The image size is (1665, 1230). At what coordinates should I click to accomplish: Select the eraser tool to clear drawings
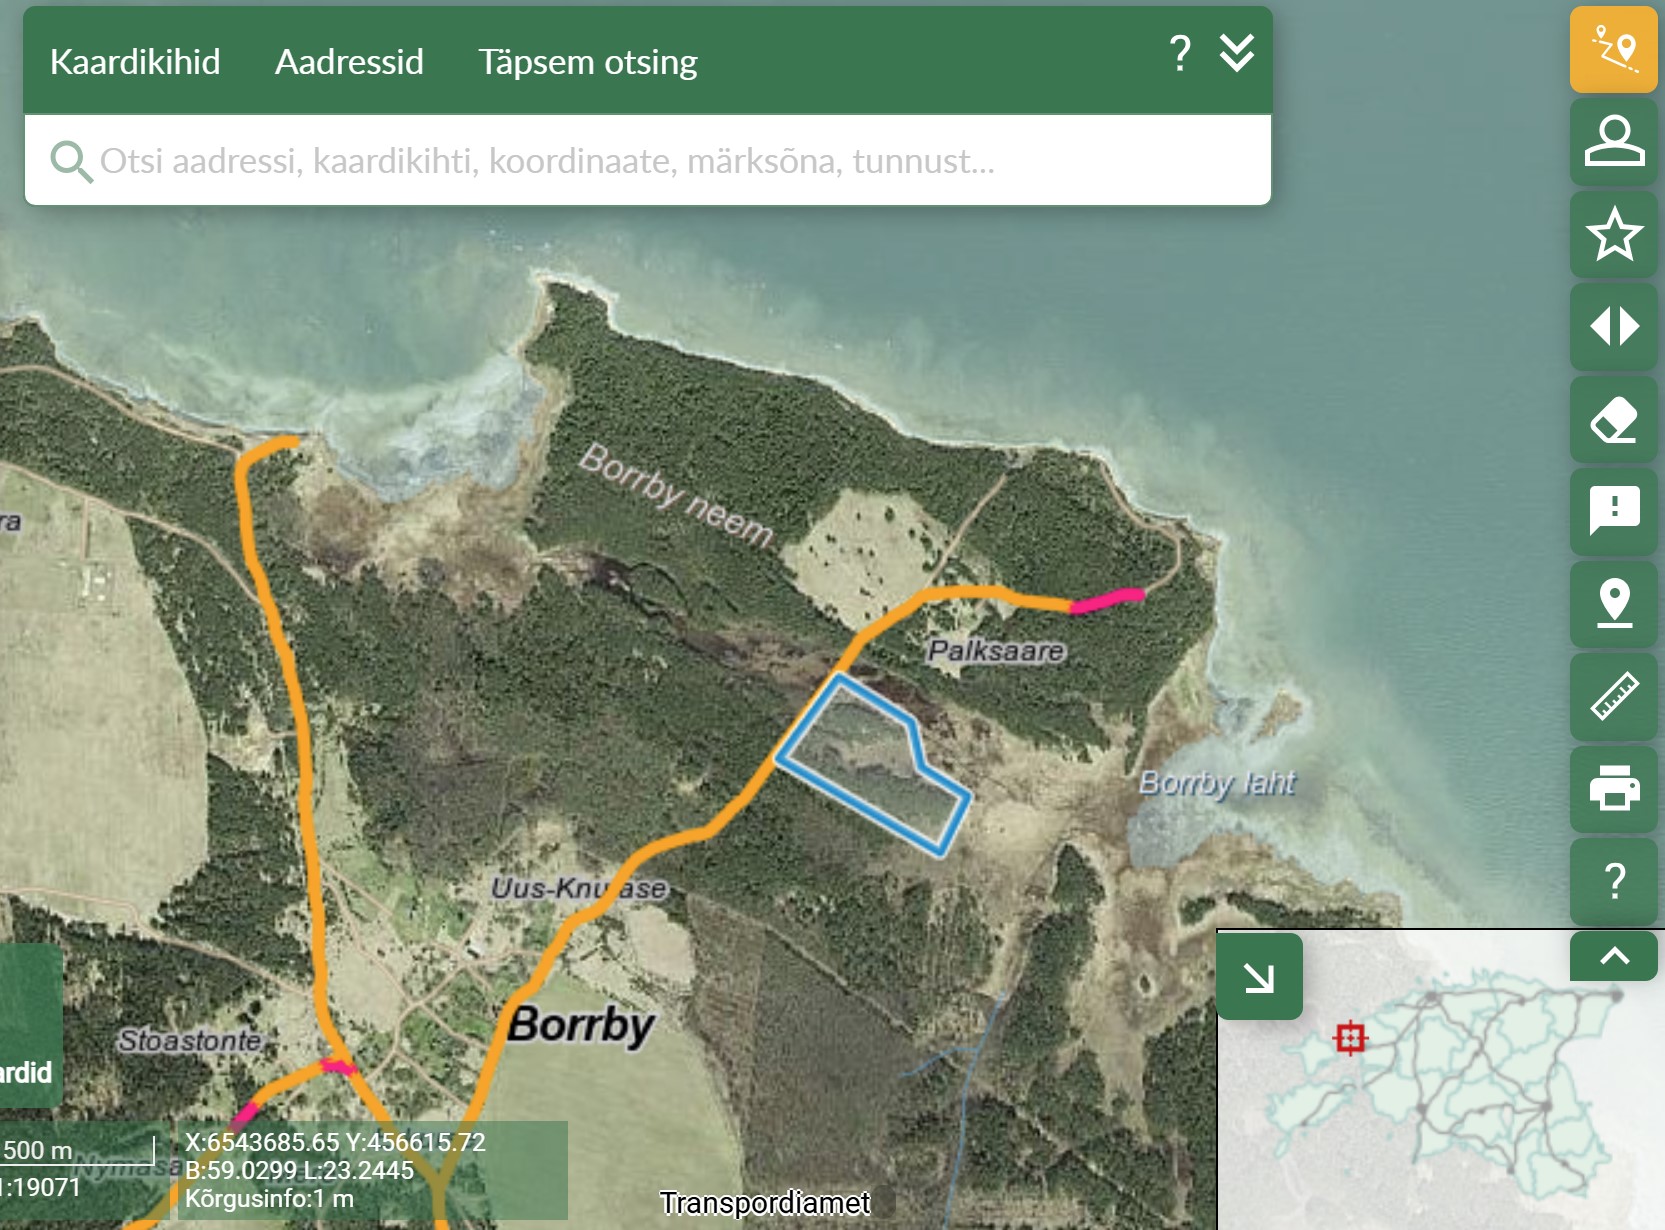[x=1613, y=420]
